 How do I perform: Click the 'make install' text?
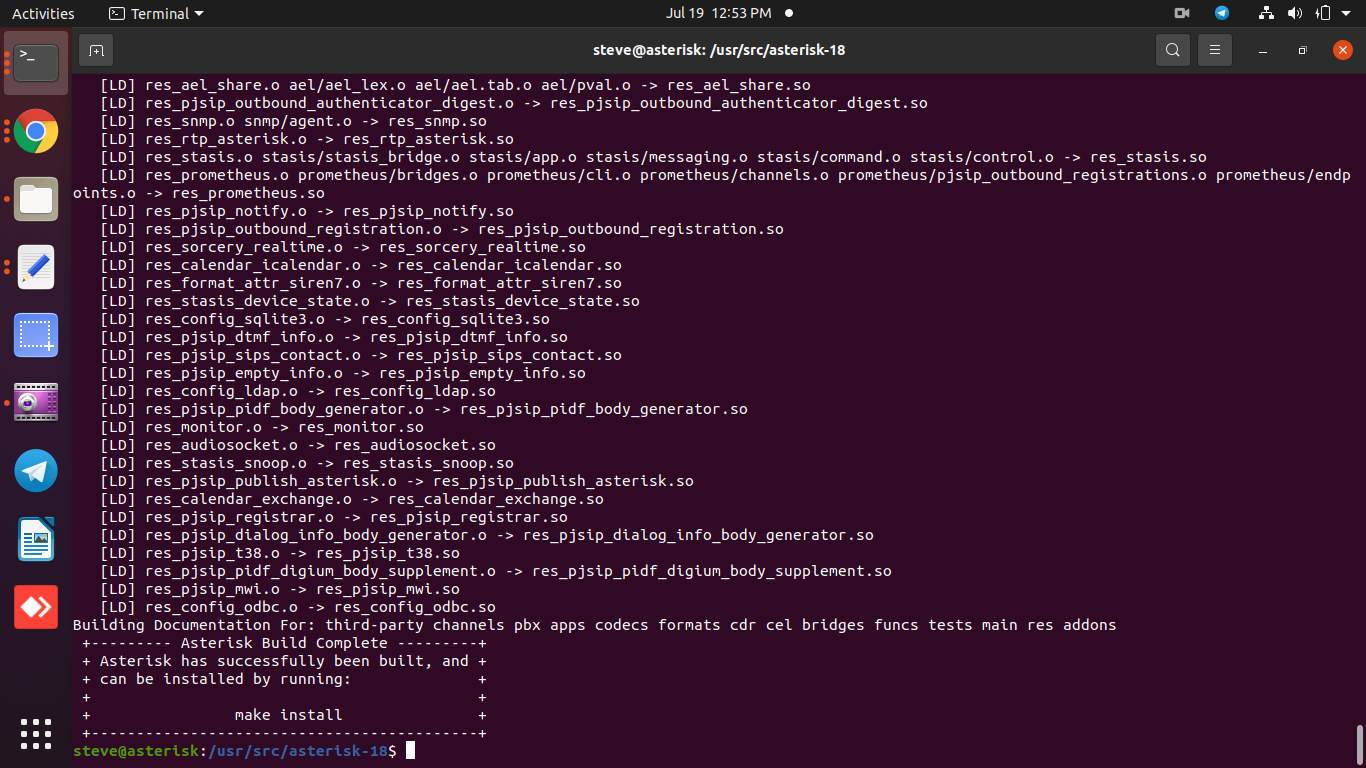pos(288,715)
